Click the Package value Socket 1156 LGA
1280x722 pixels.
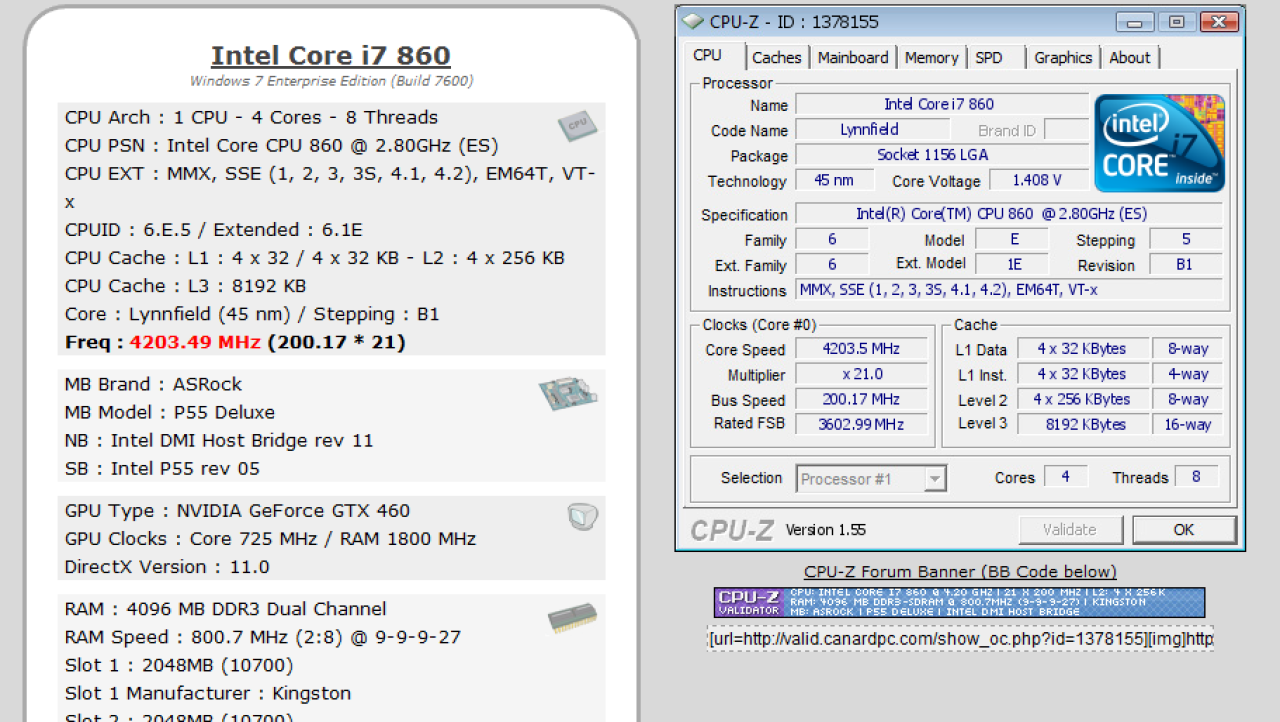point(941,155)
